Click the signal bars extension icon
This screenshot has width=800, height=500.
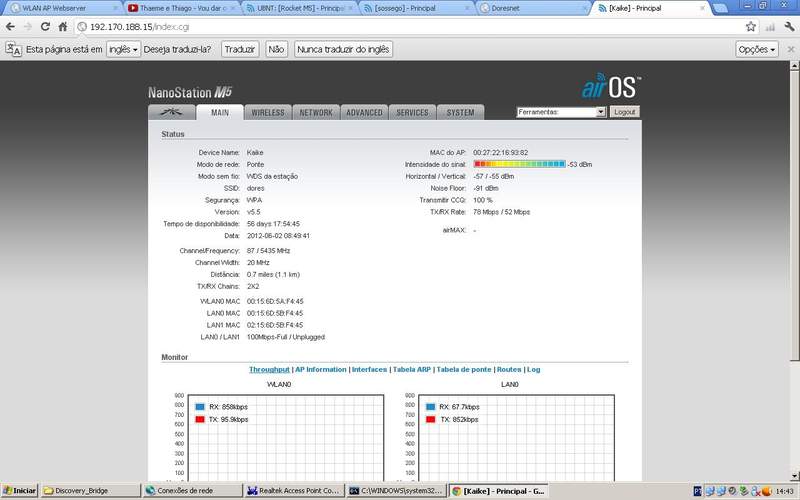770,27
